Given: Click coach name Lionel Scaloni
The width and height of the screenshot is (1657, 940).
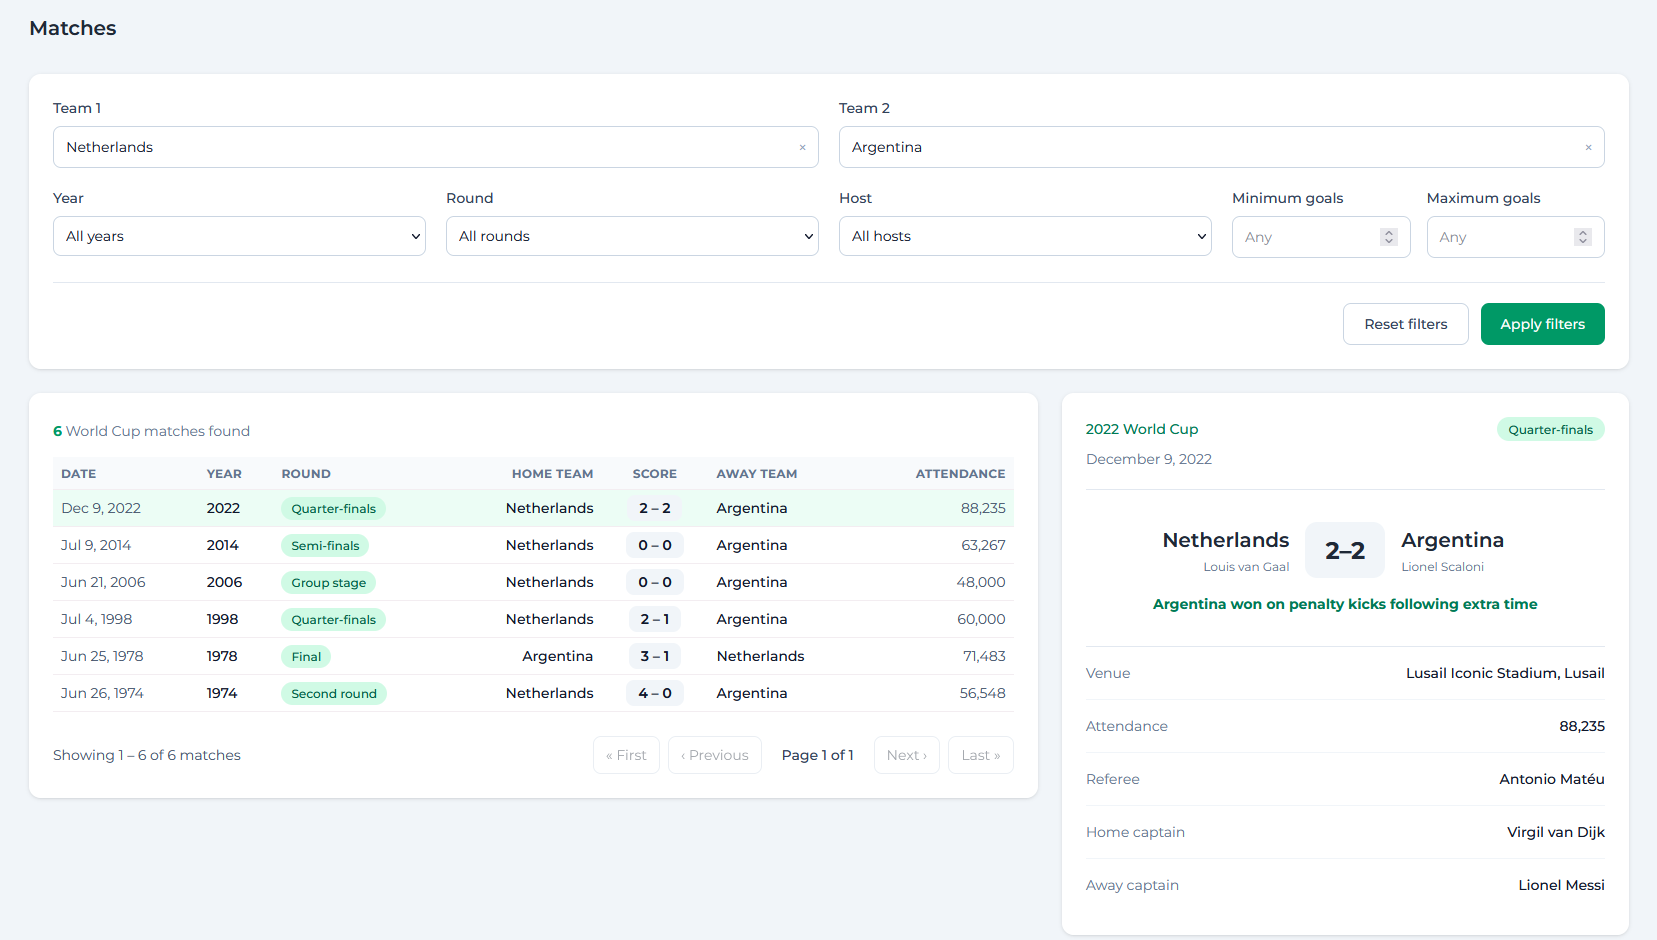Looking at the screenshot, I should [1442, 567].
